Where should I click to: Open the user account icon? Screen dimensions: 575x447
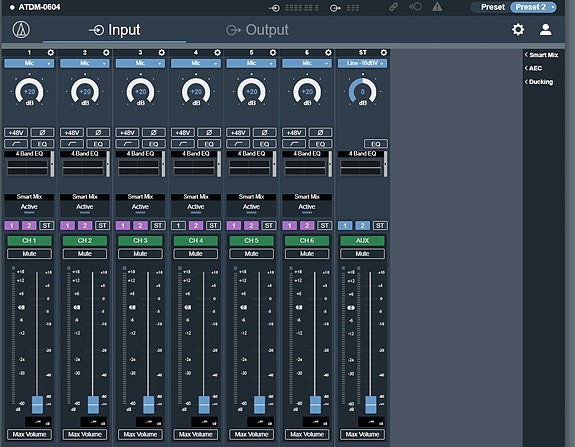(x=545, y=30)
